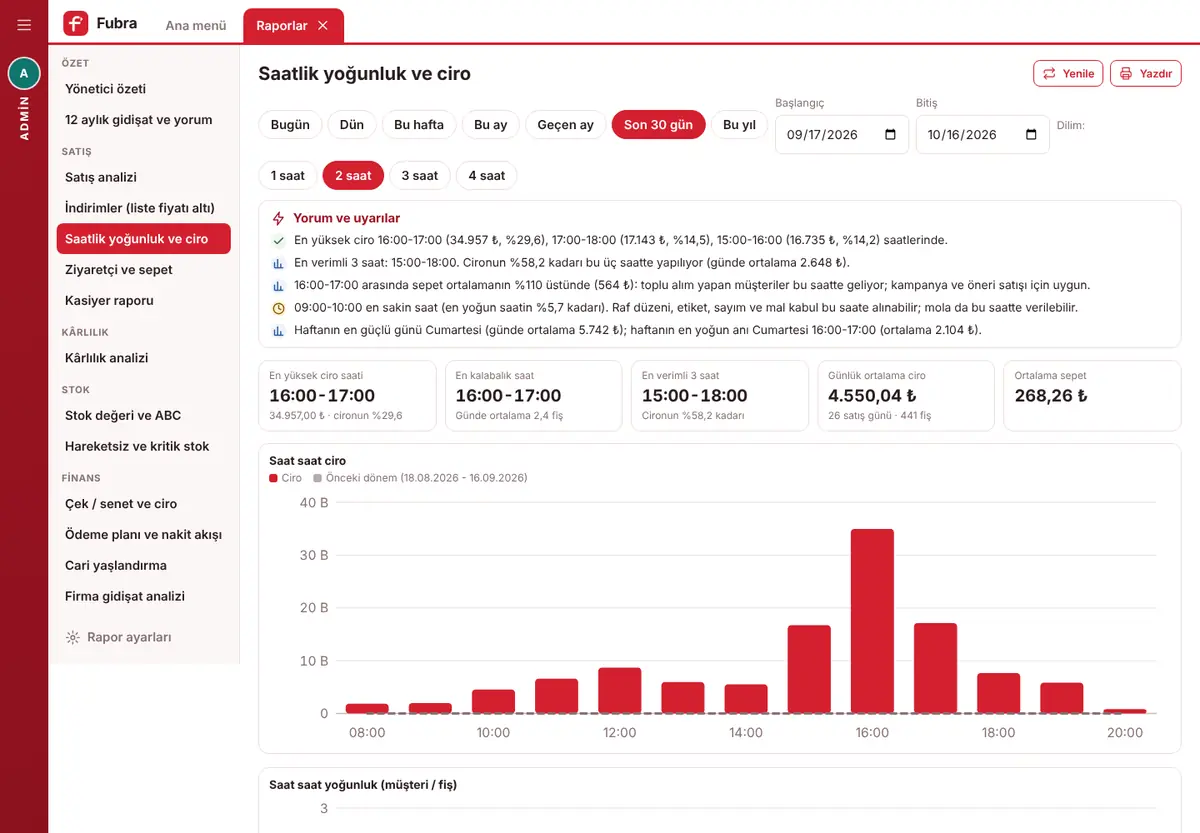Viewport: 1200px width, 833px height.
Task: Toggle the red Ciro legend swatch
Action: [x=273, y=478]
